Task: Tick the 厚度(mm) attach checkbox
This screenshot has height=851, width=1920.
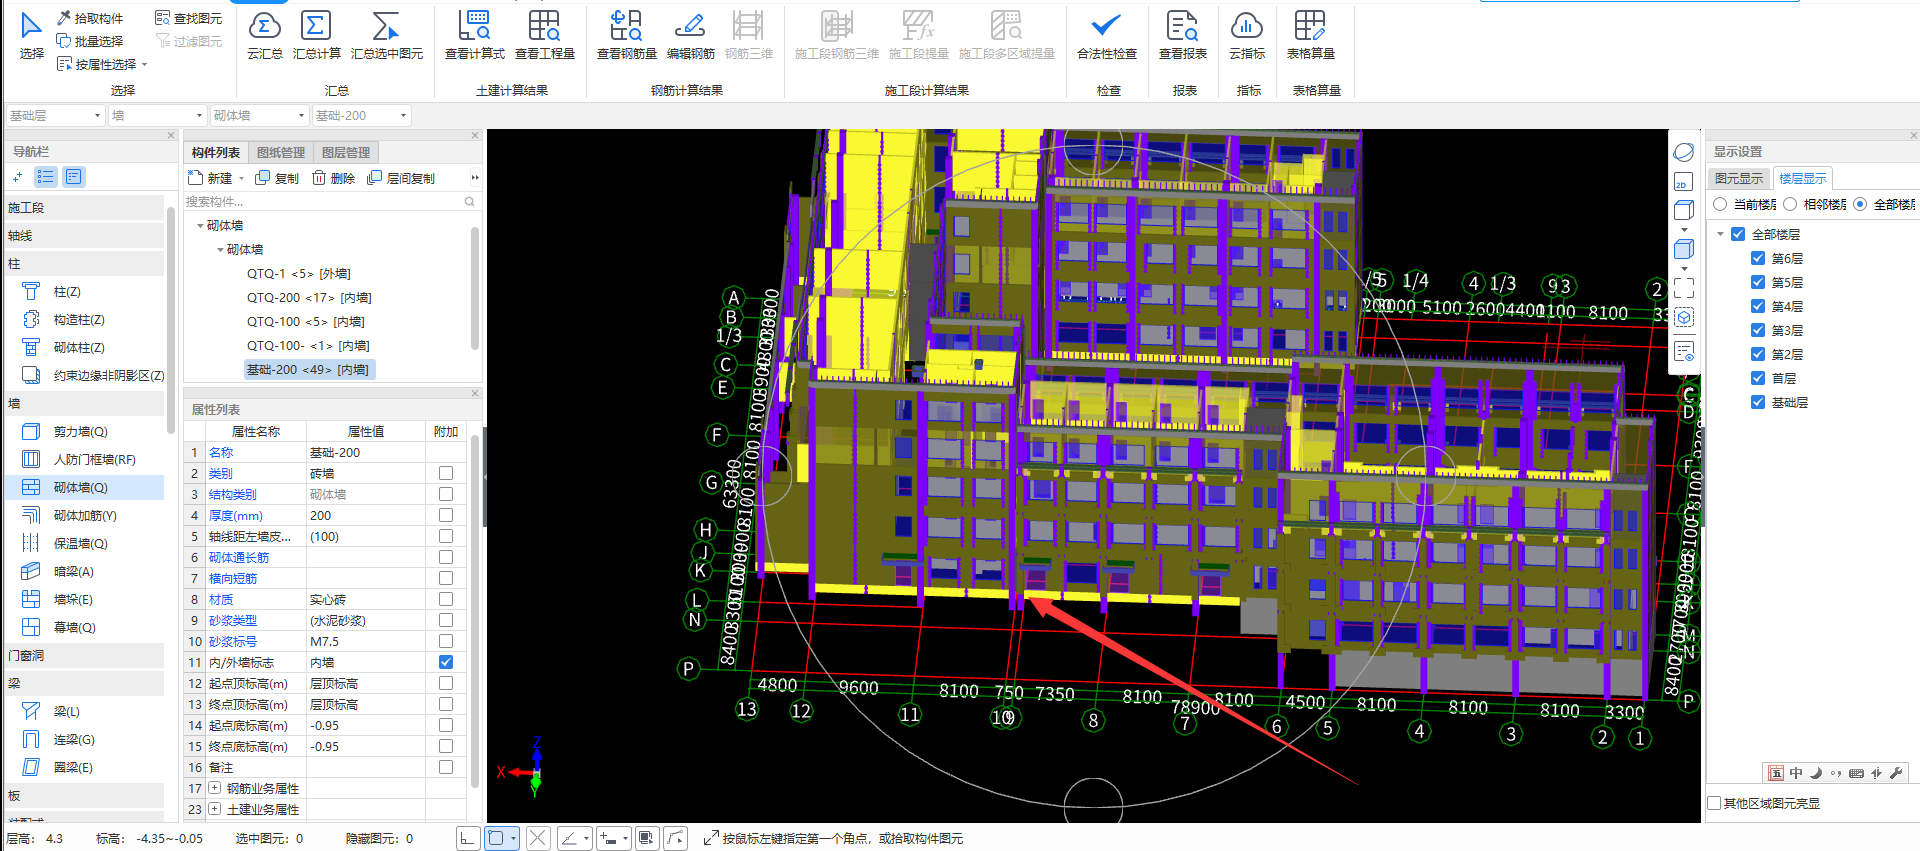Action: [446, 515]
